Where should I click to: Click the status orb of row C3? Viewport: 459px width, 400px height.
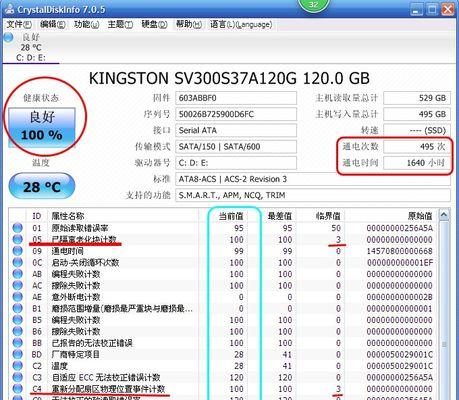click(x=17, y=377)
